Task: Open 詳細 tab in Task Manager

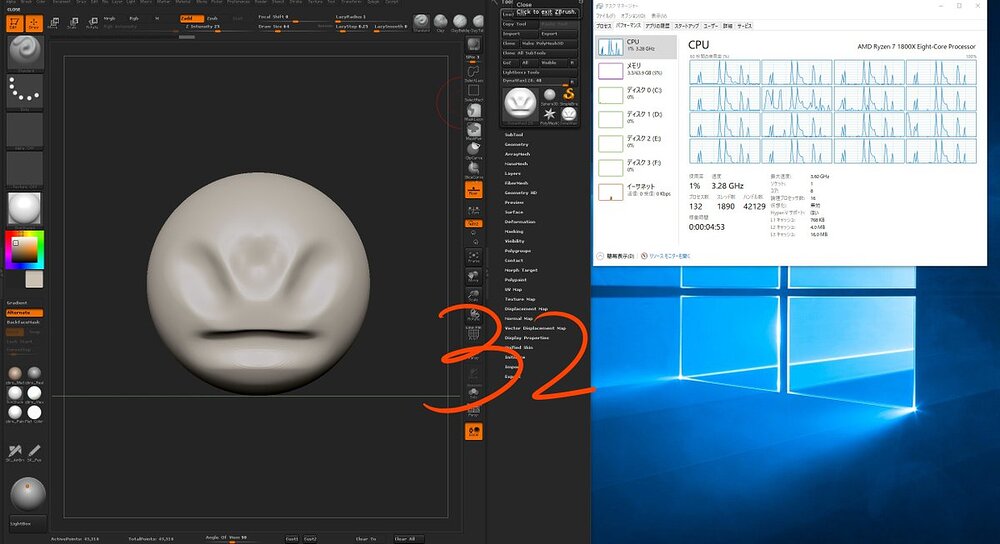Action: 728,26
